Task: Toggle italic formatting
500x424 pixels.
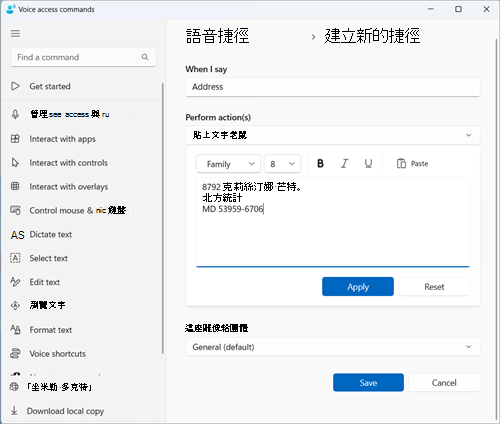Action: click(x=344, y=163)
